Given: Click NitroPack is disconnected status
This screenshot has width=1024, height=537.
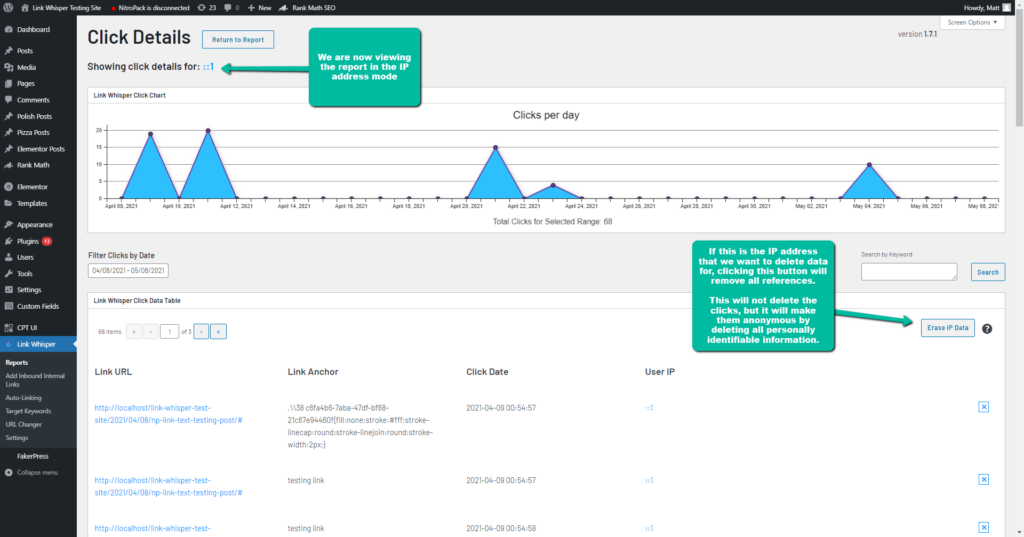Looking at the screenshot, I should pyautogui.click(x=150, y=8).
